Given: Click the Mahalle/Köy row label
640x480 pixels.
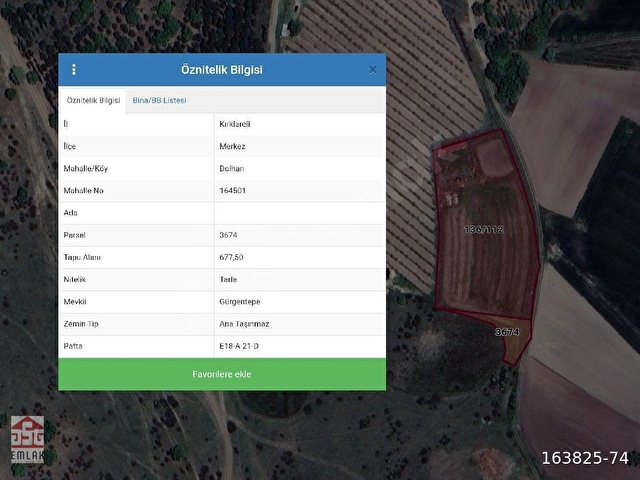Looking at the screenshot, I should point(86,169).
